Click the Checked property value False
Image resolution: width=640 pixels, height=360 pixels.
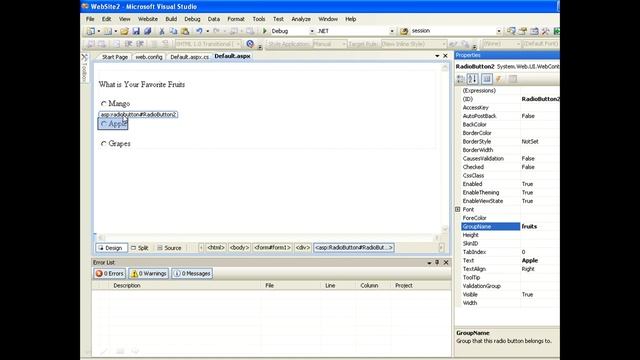(x=528, y=167)
